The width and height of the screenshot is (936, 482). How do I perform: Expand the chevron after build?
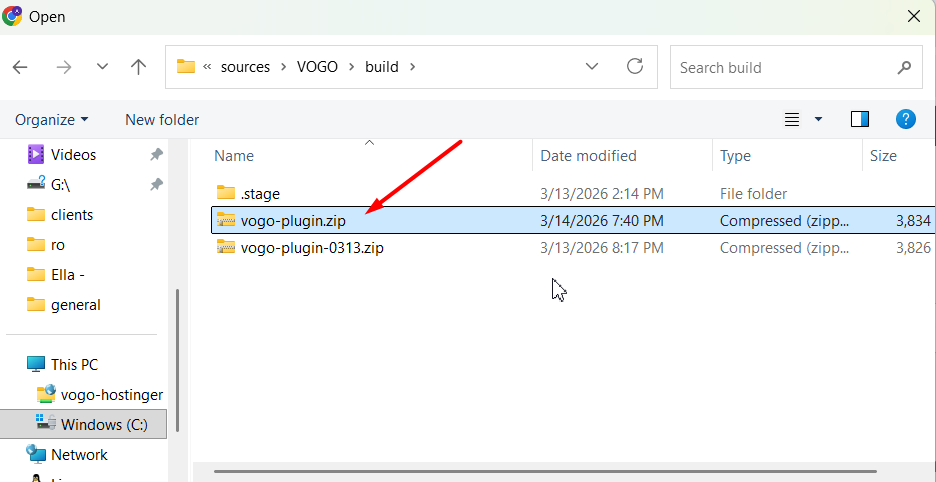point(412,67)
